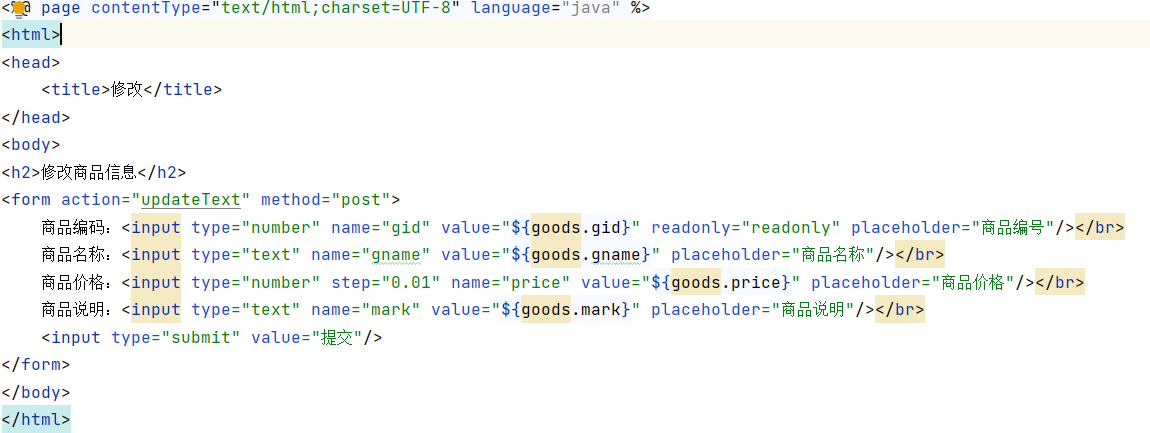This screenshot has height=433, width=1150.
Task: Click the type="submit" attribute
Action: click(x=176, y=338)
